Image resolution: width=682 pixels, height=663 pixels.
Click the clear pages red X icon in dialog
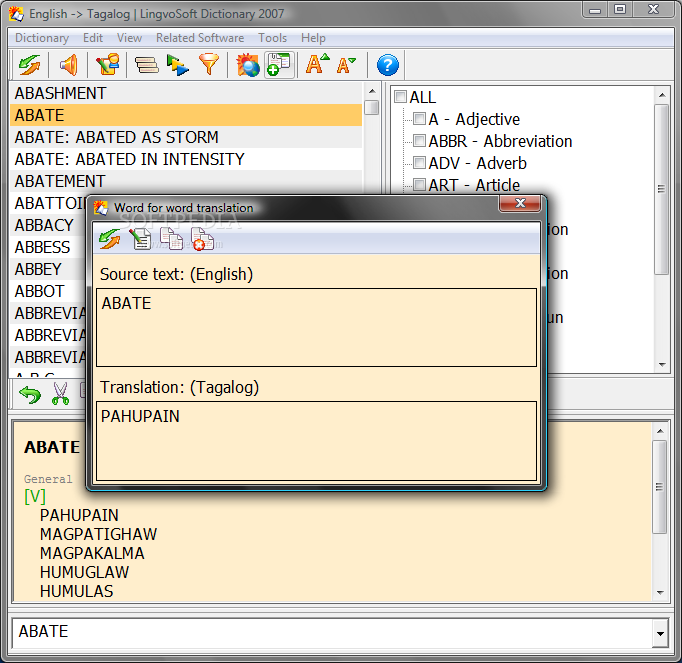pyautogui.click(x=202, y=240)
